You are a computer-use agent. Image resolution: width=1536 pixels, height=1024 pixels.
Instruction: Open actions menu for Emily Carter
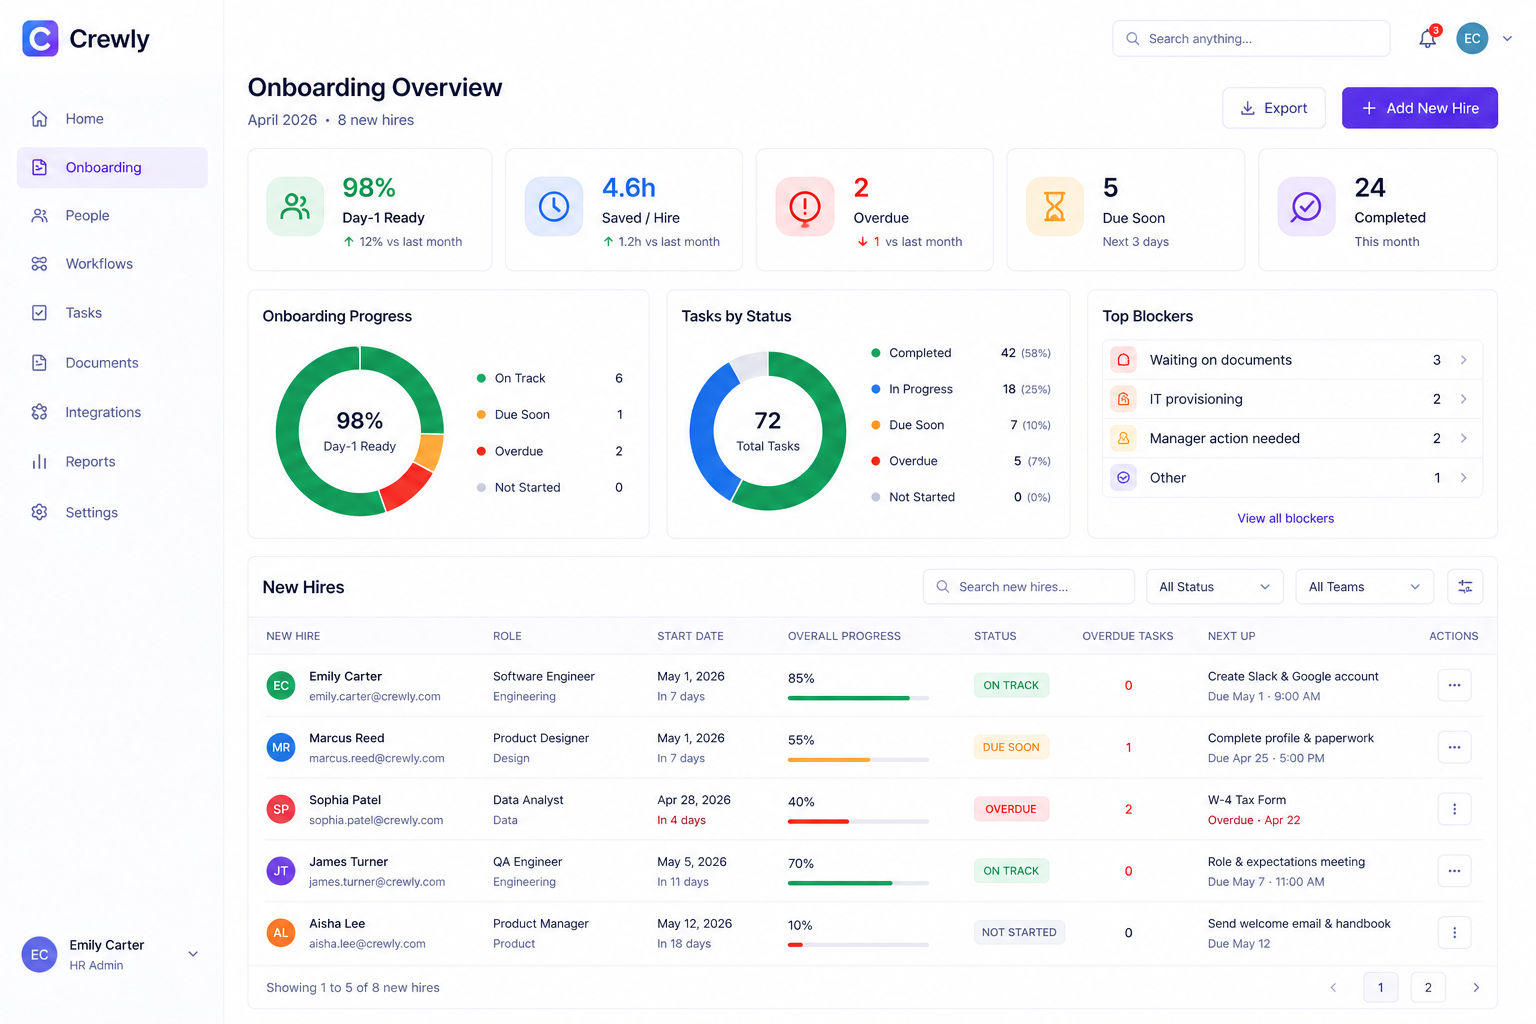click(x=1454, y=686)
